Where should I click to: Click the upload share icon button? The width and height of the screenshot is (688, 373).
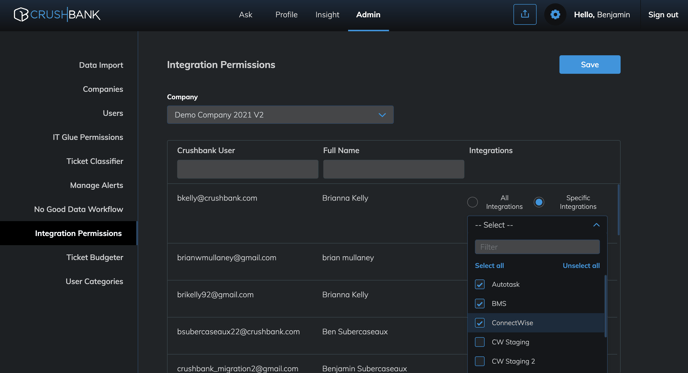[x=525, y=14]
